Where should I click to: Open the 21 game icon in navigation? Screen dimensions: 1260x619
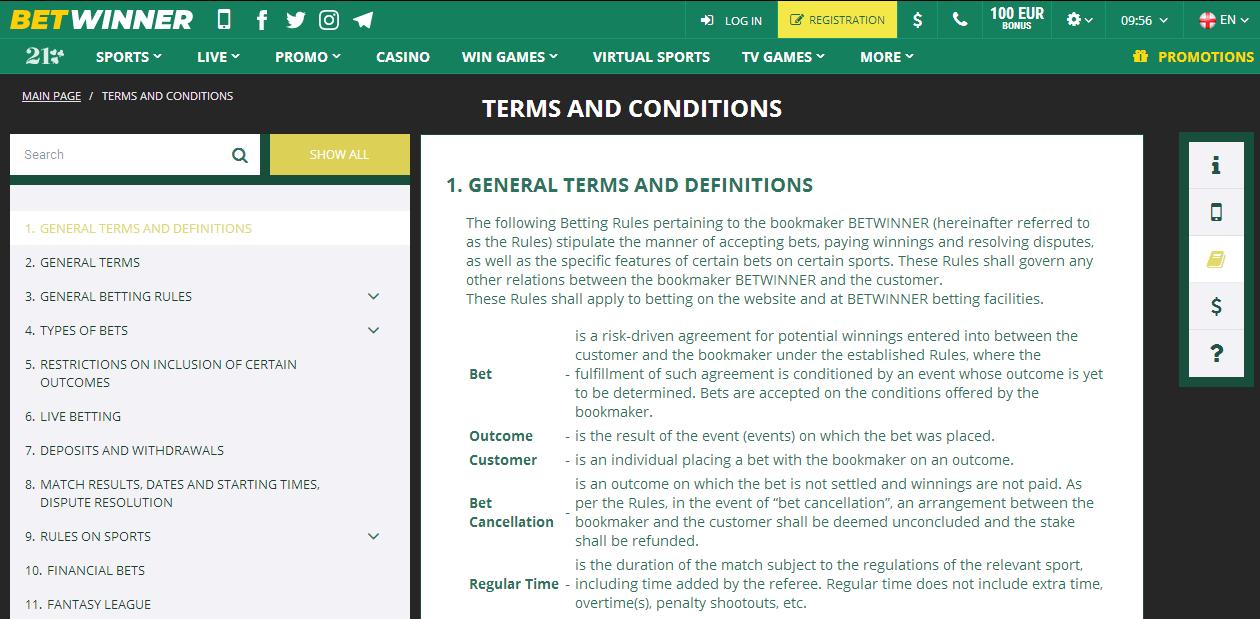44,56
